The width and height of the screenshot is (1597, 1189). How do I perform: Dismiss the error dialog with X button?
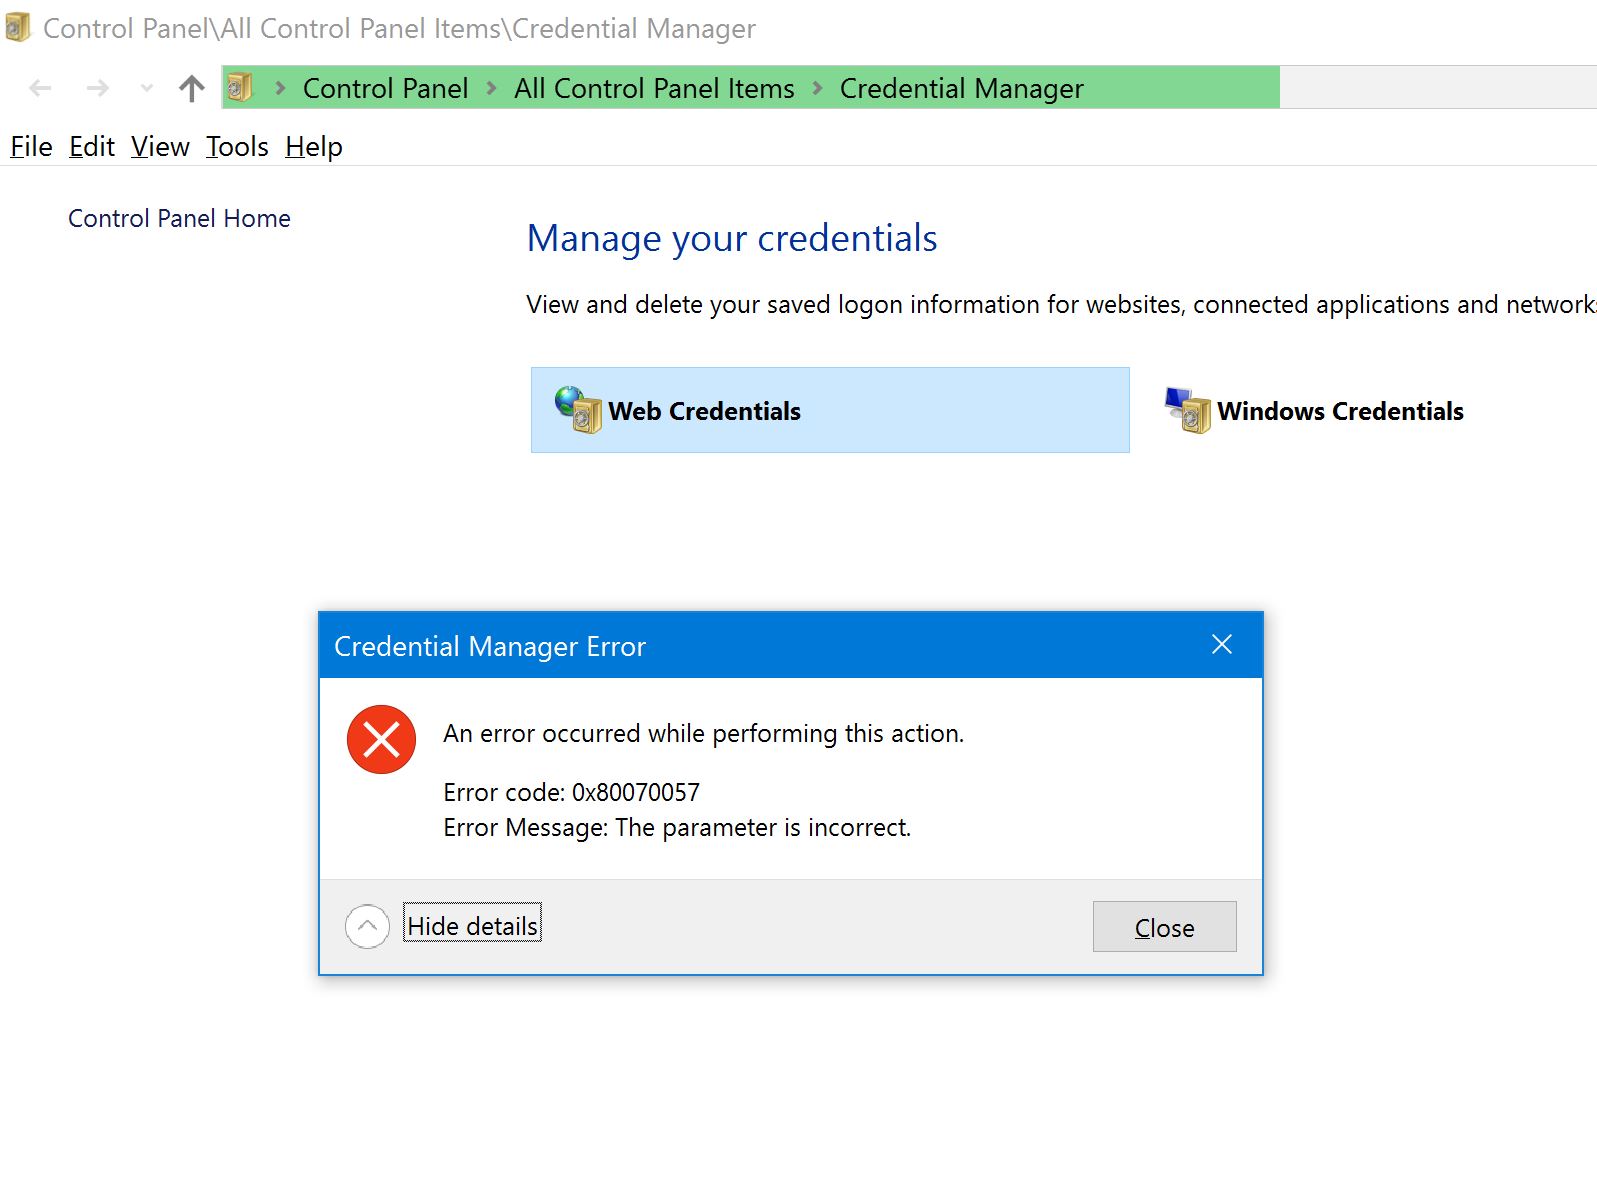(1221, 645)
